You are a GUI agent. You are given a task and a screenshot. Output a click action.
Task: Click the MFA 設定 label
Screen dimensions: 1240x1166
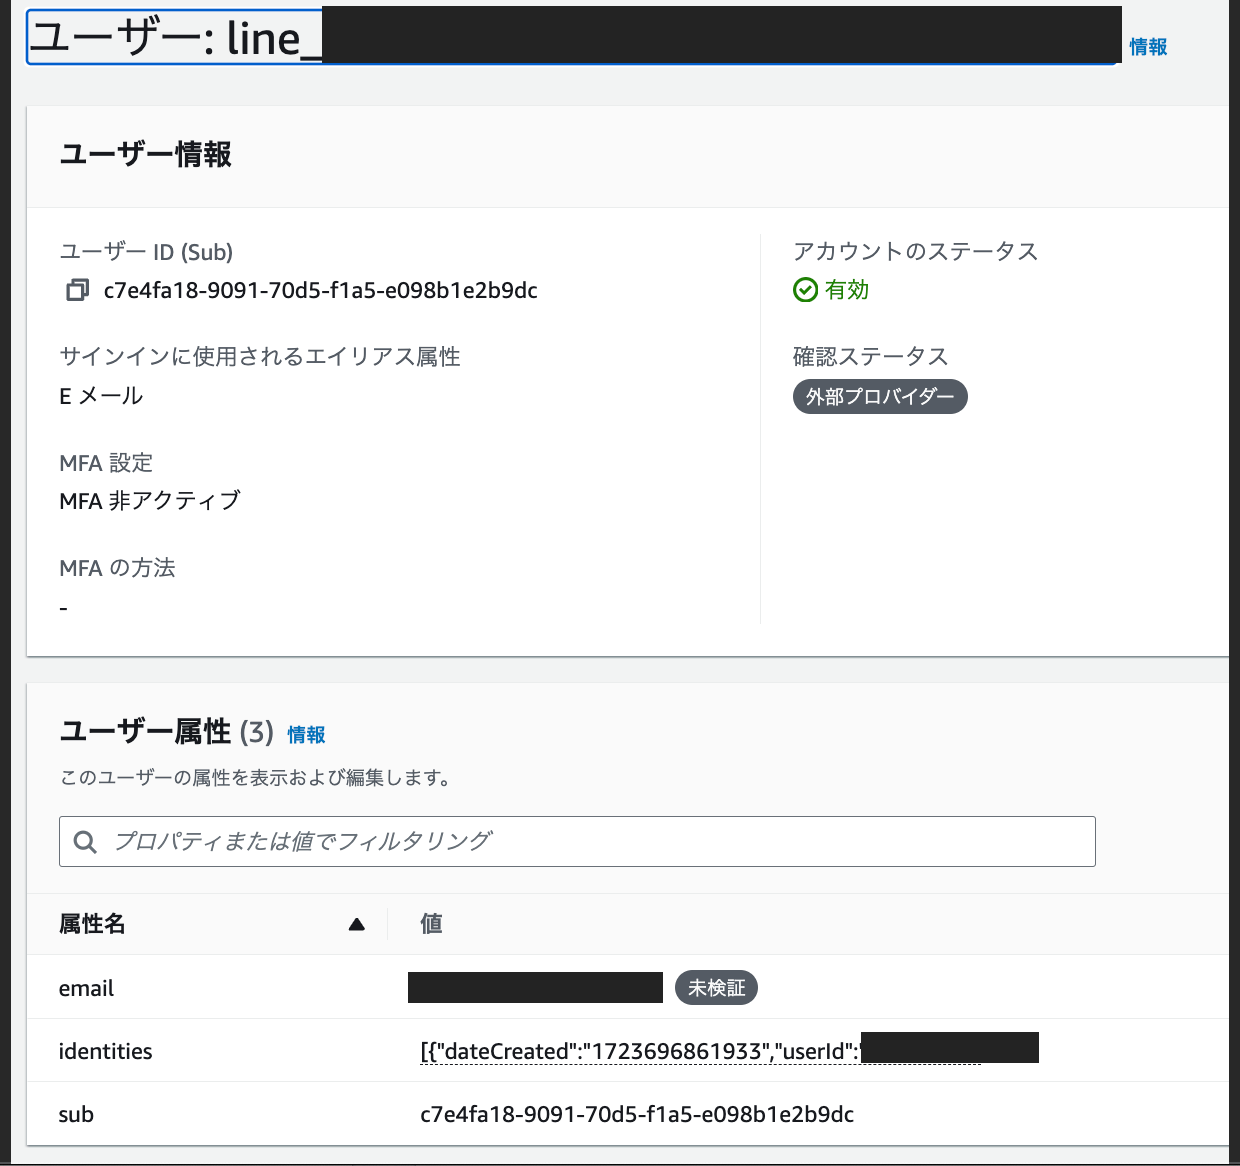[106, 463]
